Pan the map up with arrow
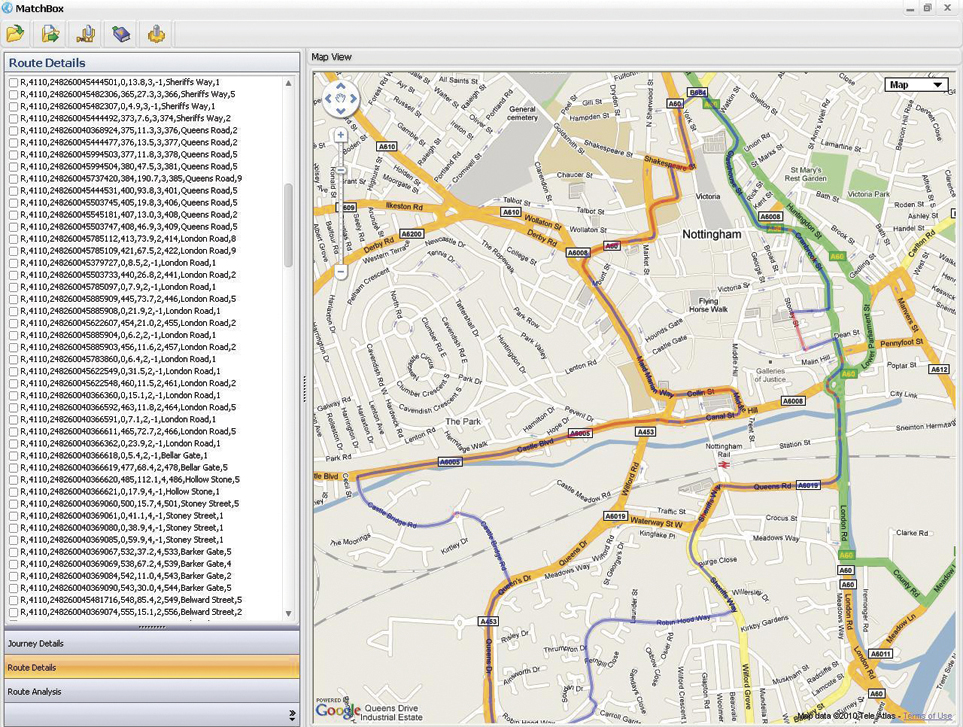This screenshot has width=963, height=727. [341, 88]
